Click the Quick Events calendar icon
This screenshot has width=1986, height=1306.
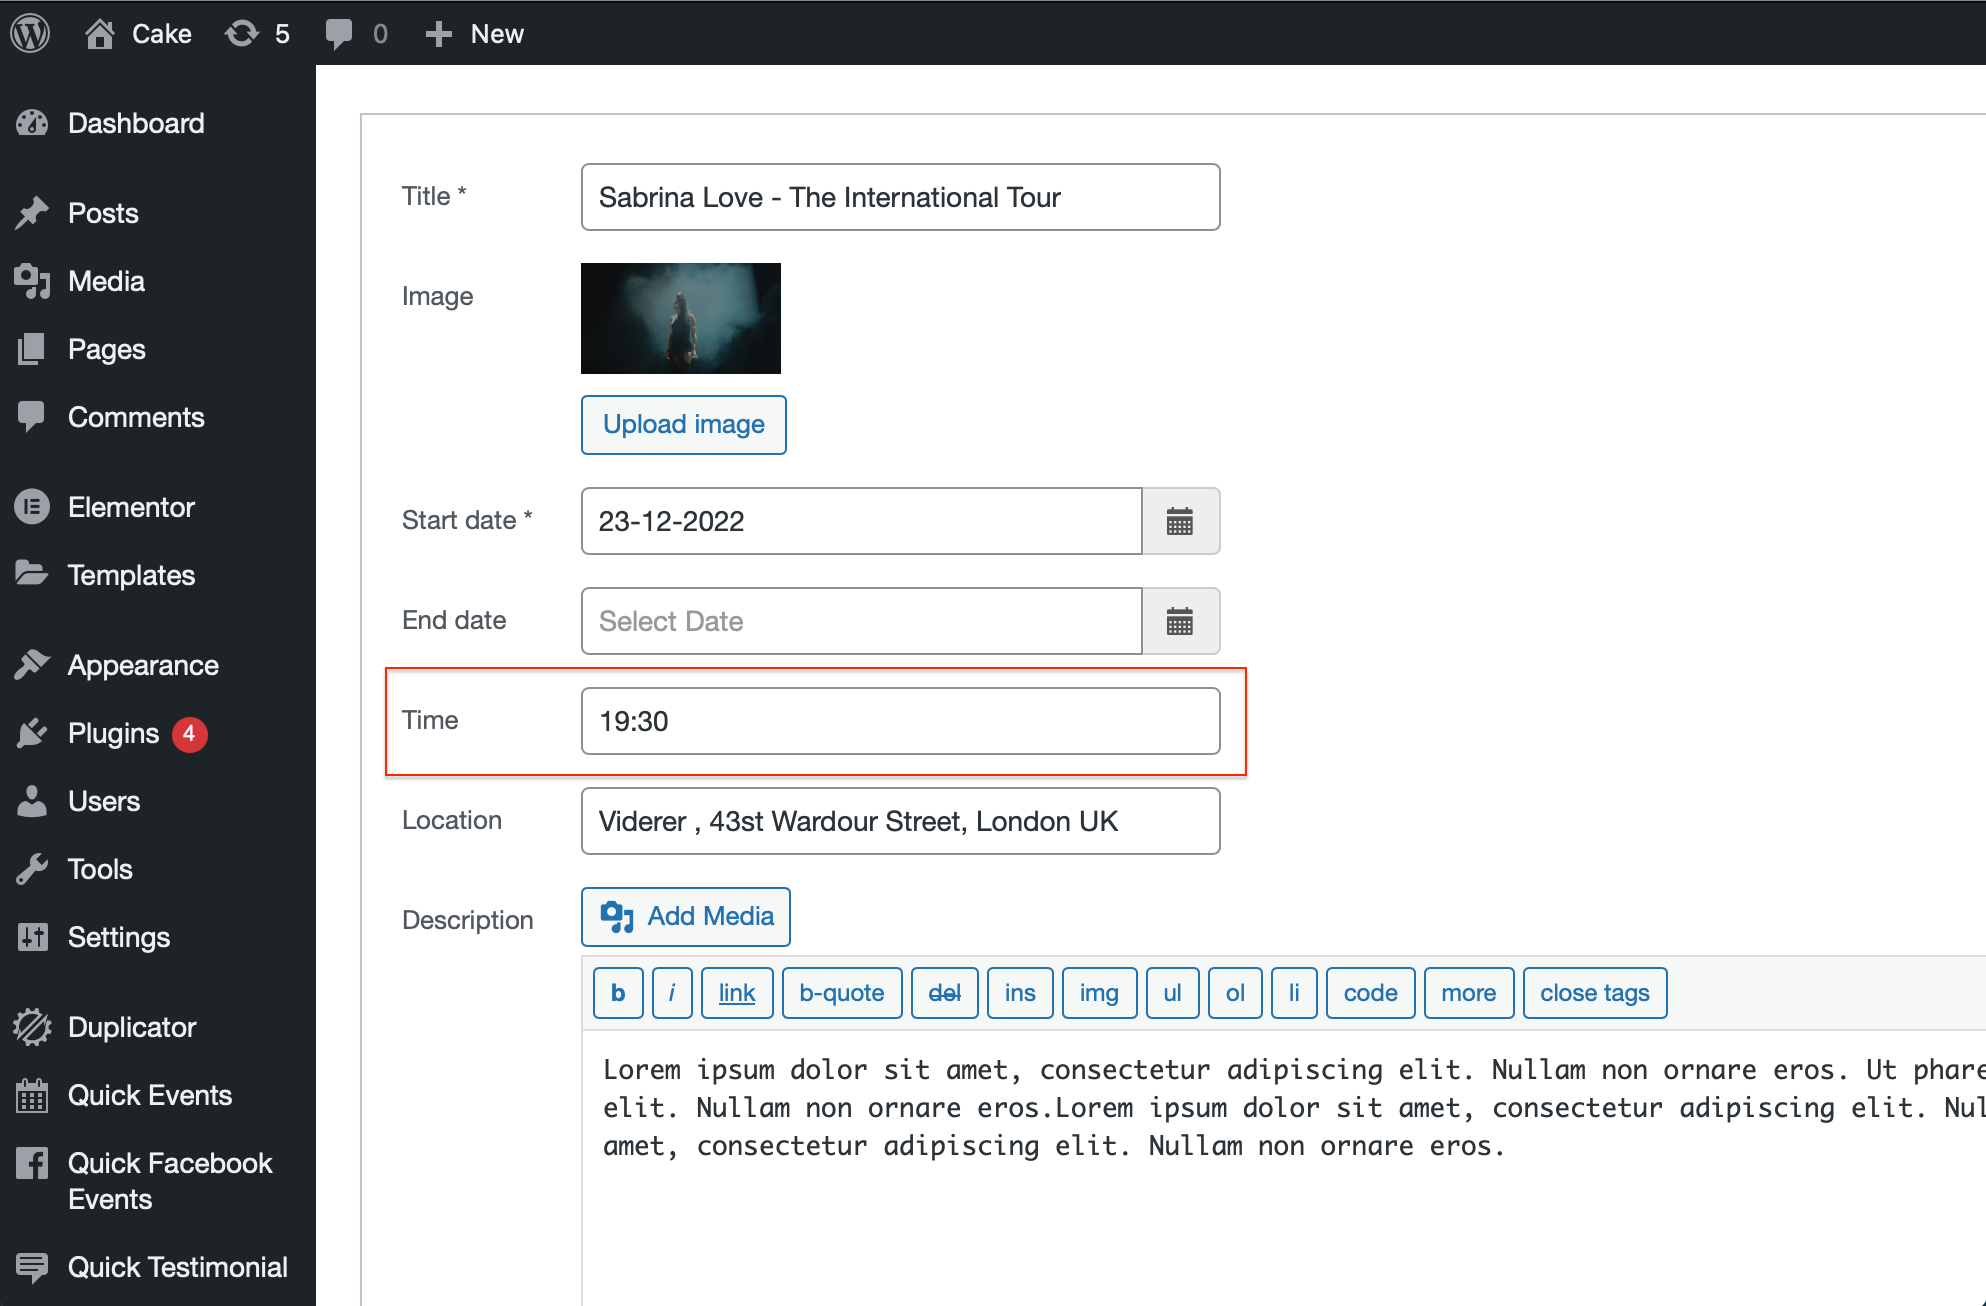pyautogui.click(x=32, y=1095)
